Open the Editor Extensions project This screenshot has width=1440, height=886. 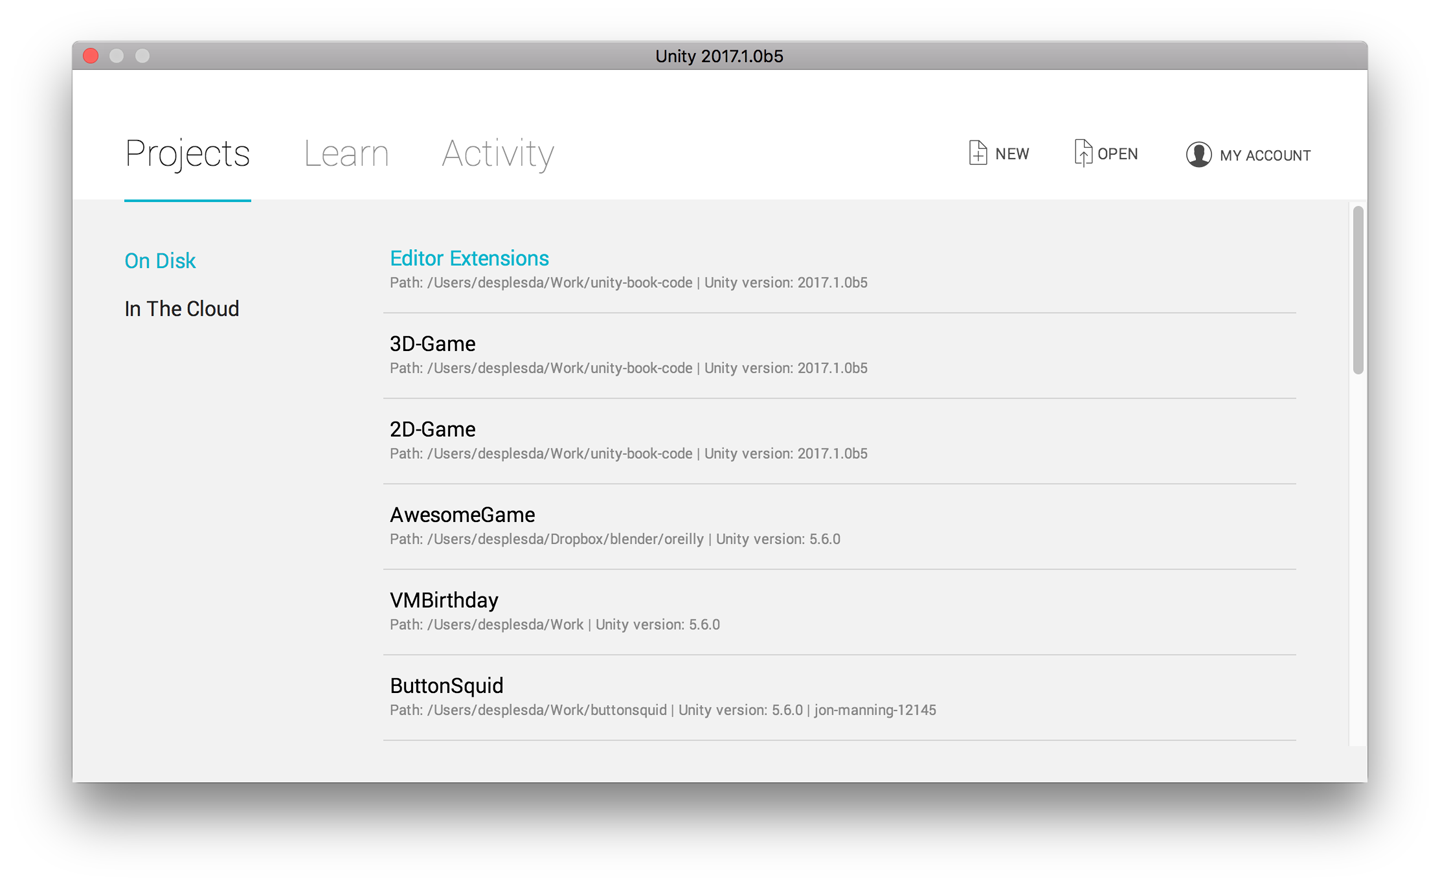[469, 258]
